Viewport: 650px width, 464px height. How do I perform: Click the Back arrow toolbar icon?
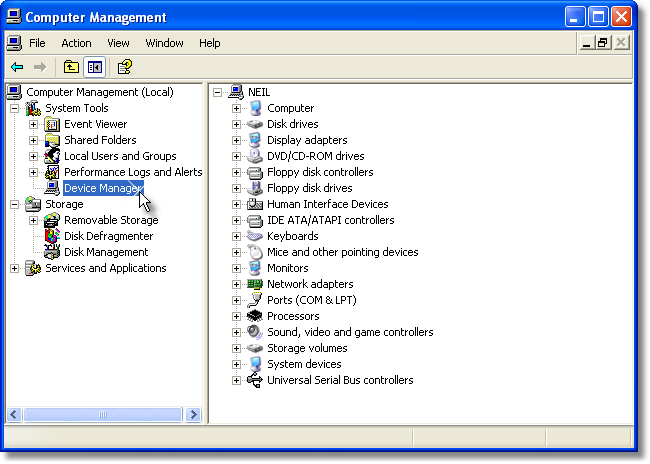click(x=17, y=67)
